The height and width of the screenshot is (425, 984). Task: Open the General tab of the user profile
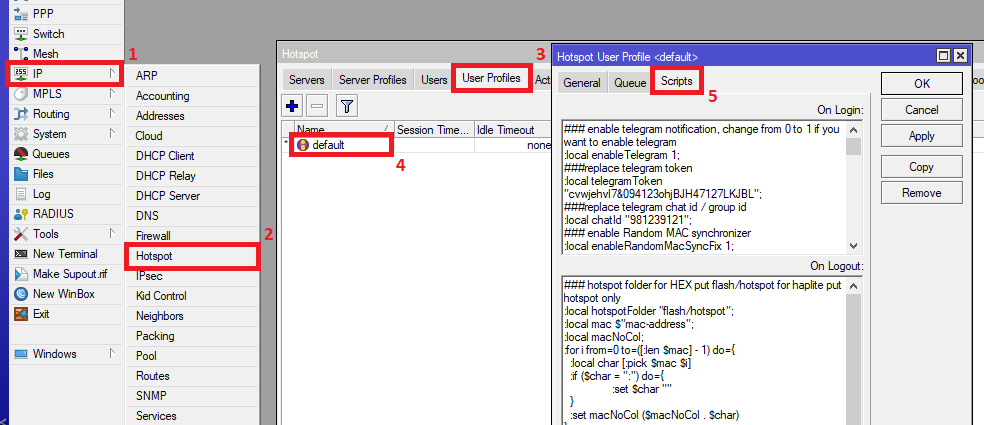582,82
